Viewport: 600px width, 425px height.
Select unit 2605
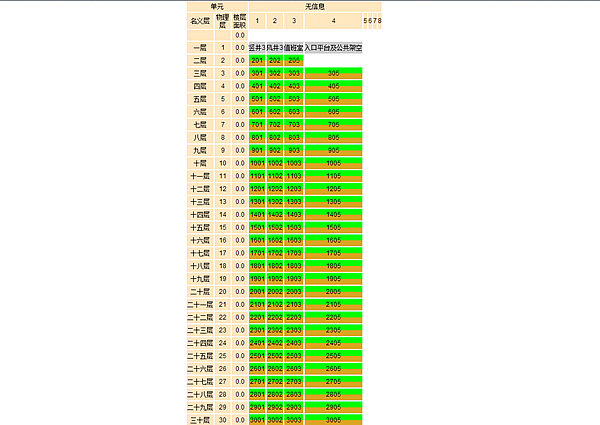point(333,369)
